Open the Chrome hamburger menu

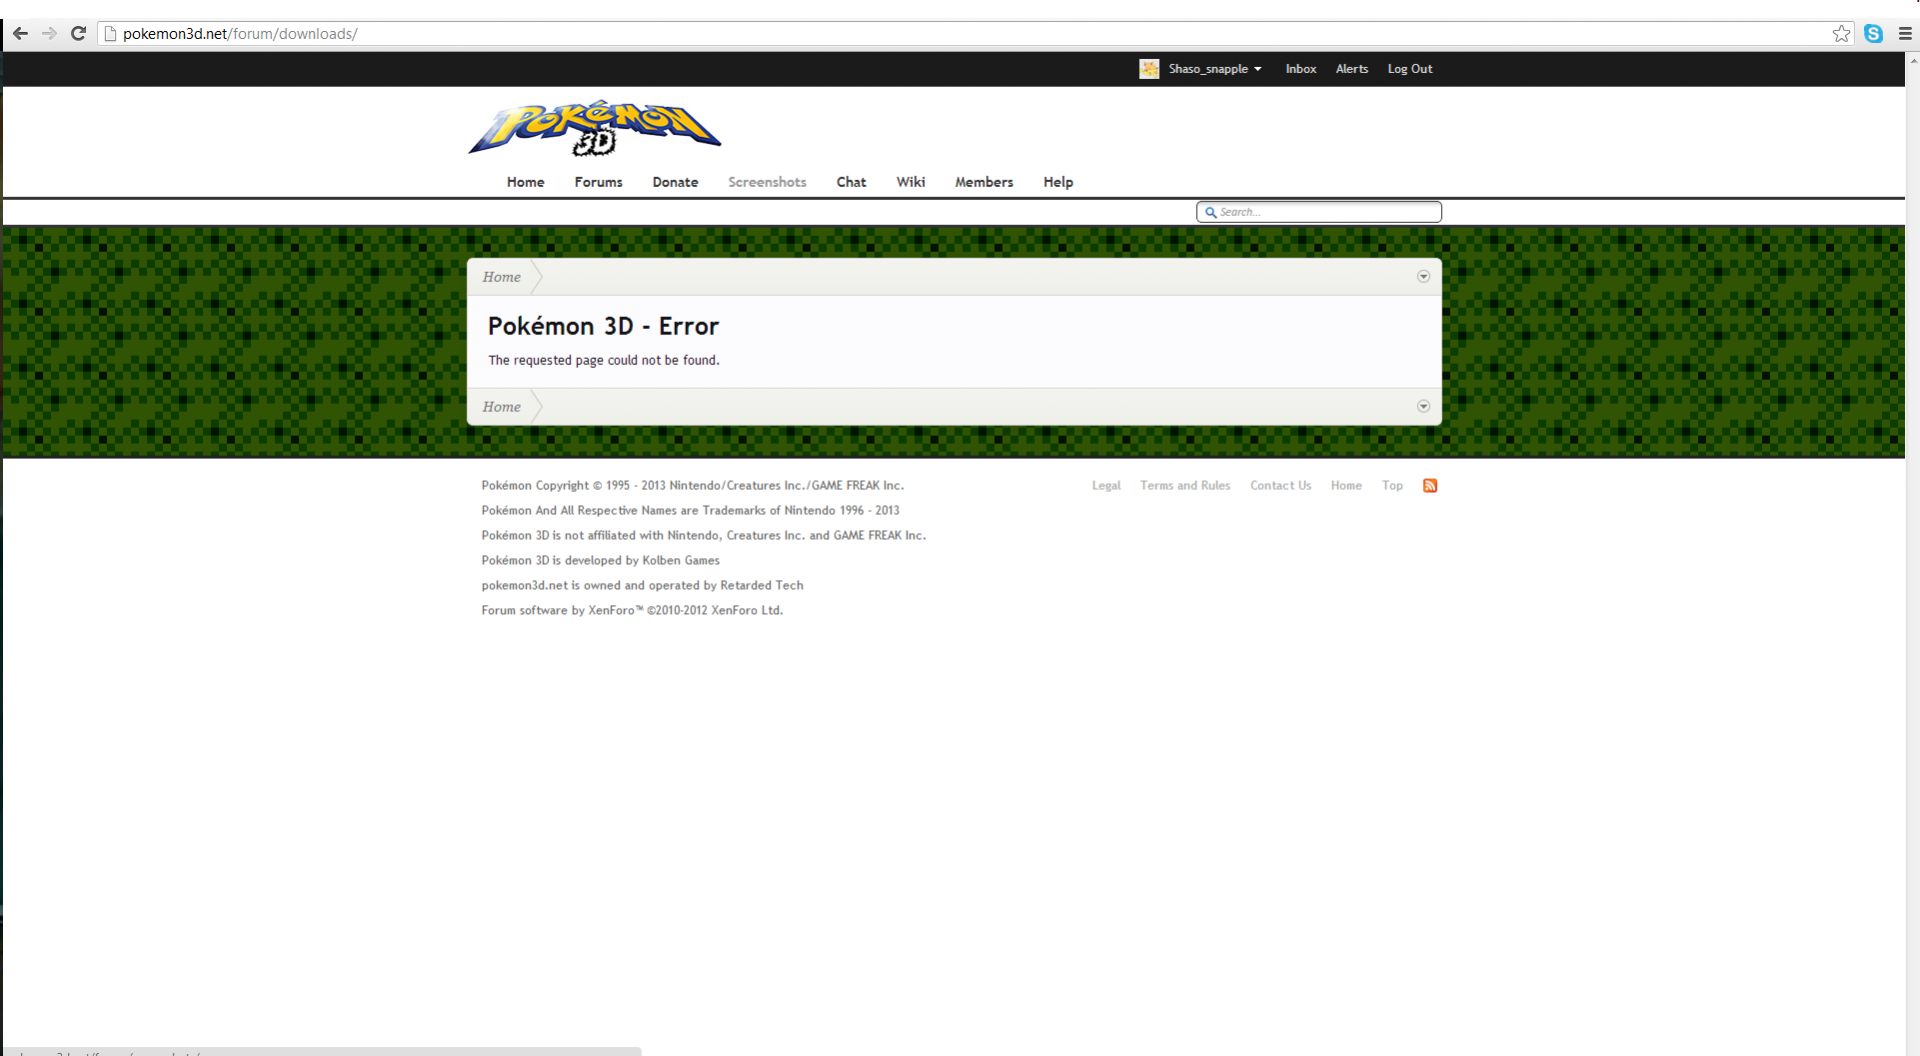(x=1905, y=34)
